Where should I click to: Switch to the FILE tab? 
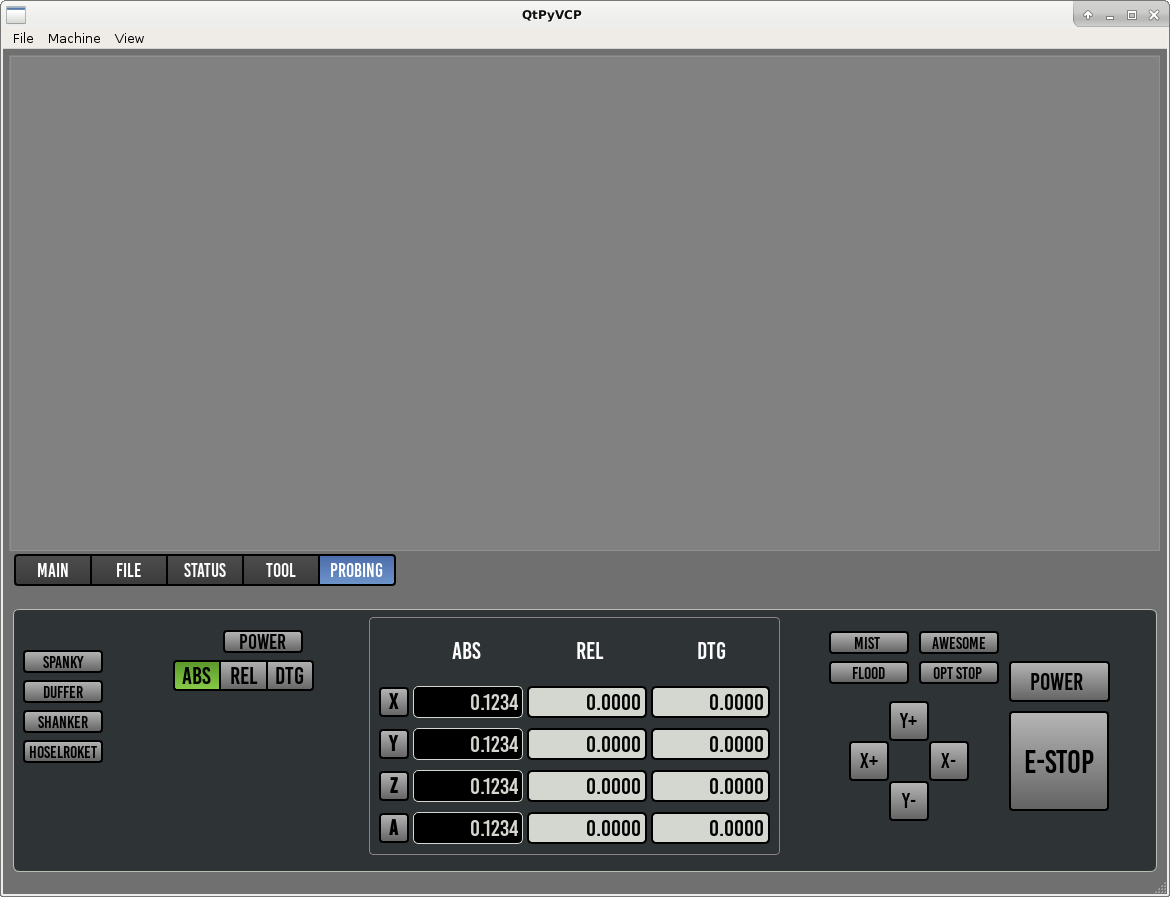[128, 570]
